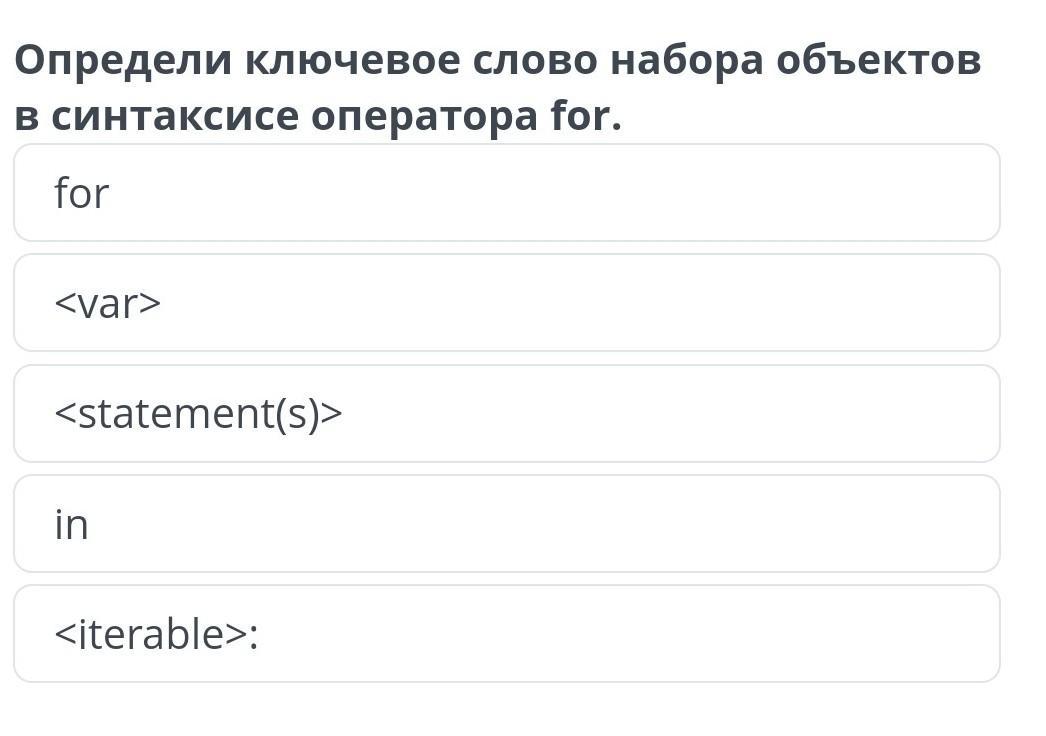
Task: Choose the '<iterable>:' answer option
Action: point(506,634)
